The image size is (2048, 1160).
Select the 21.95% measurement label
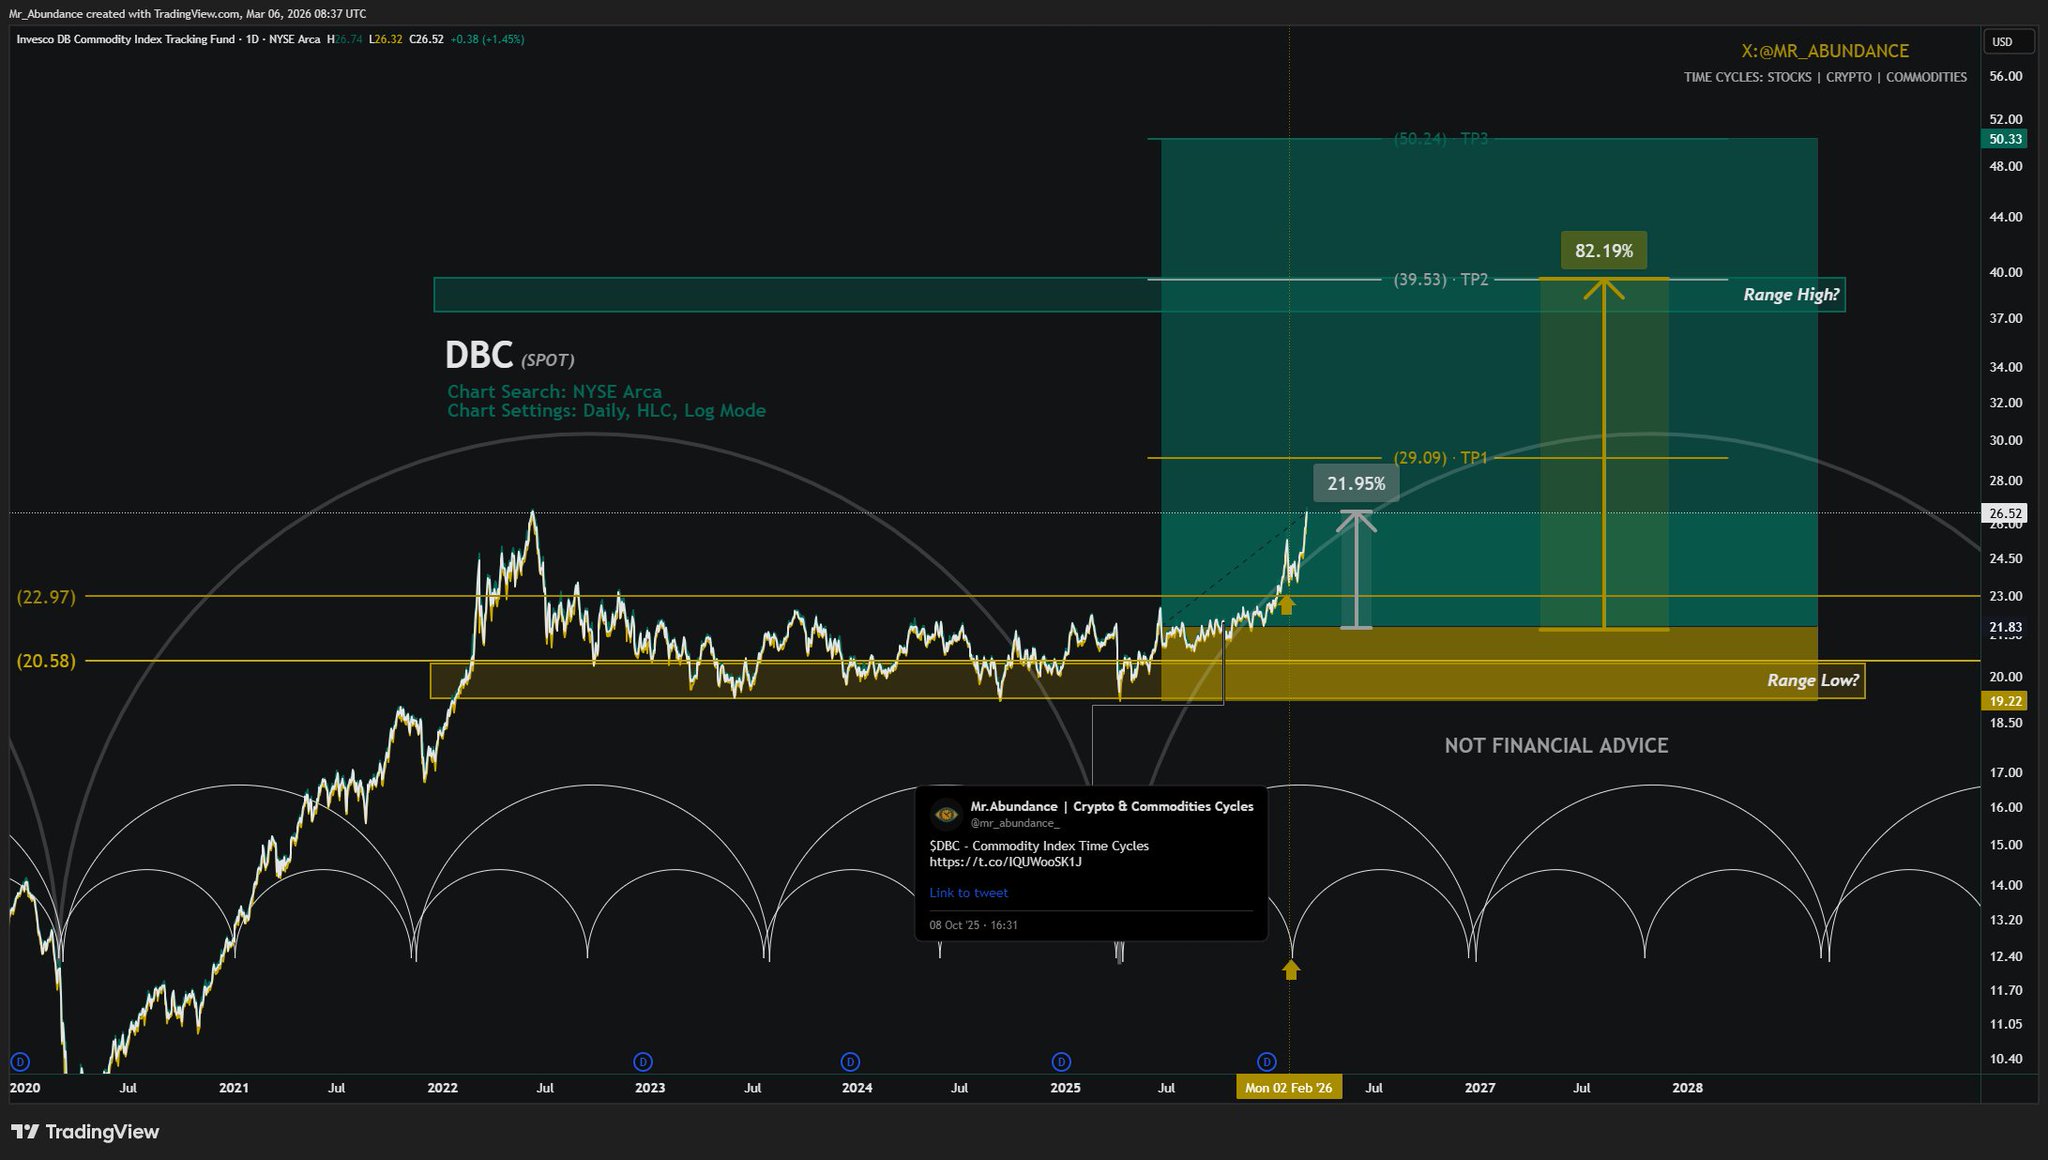[x=1355, y=484]
